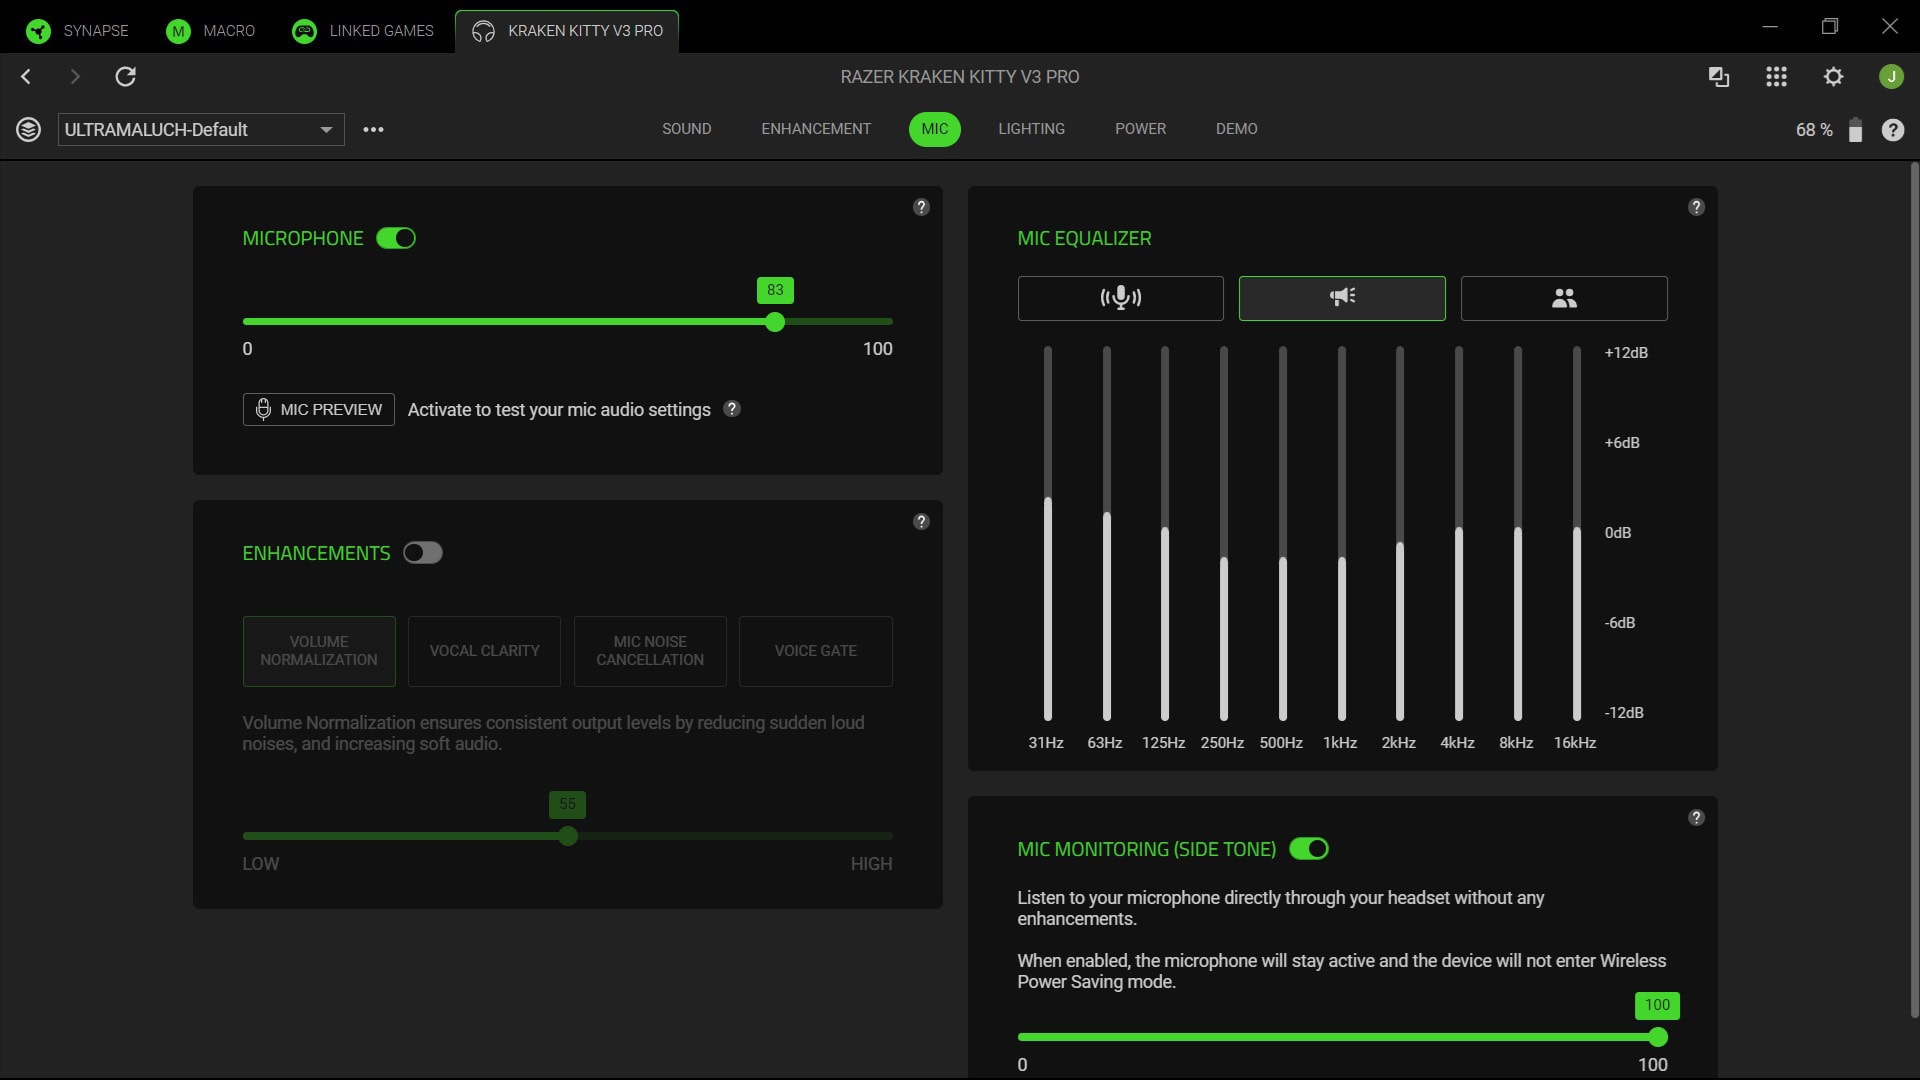The image size is (1920, 1080).
Task: Open the MACRO module tab
Action: (x=210, y=30)
